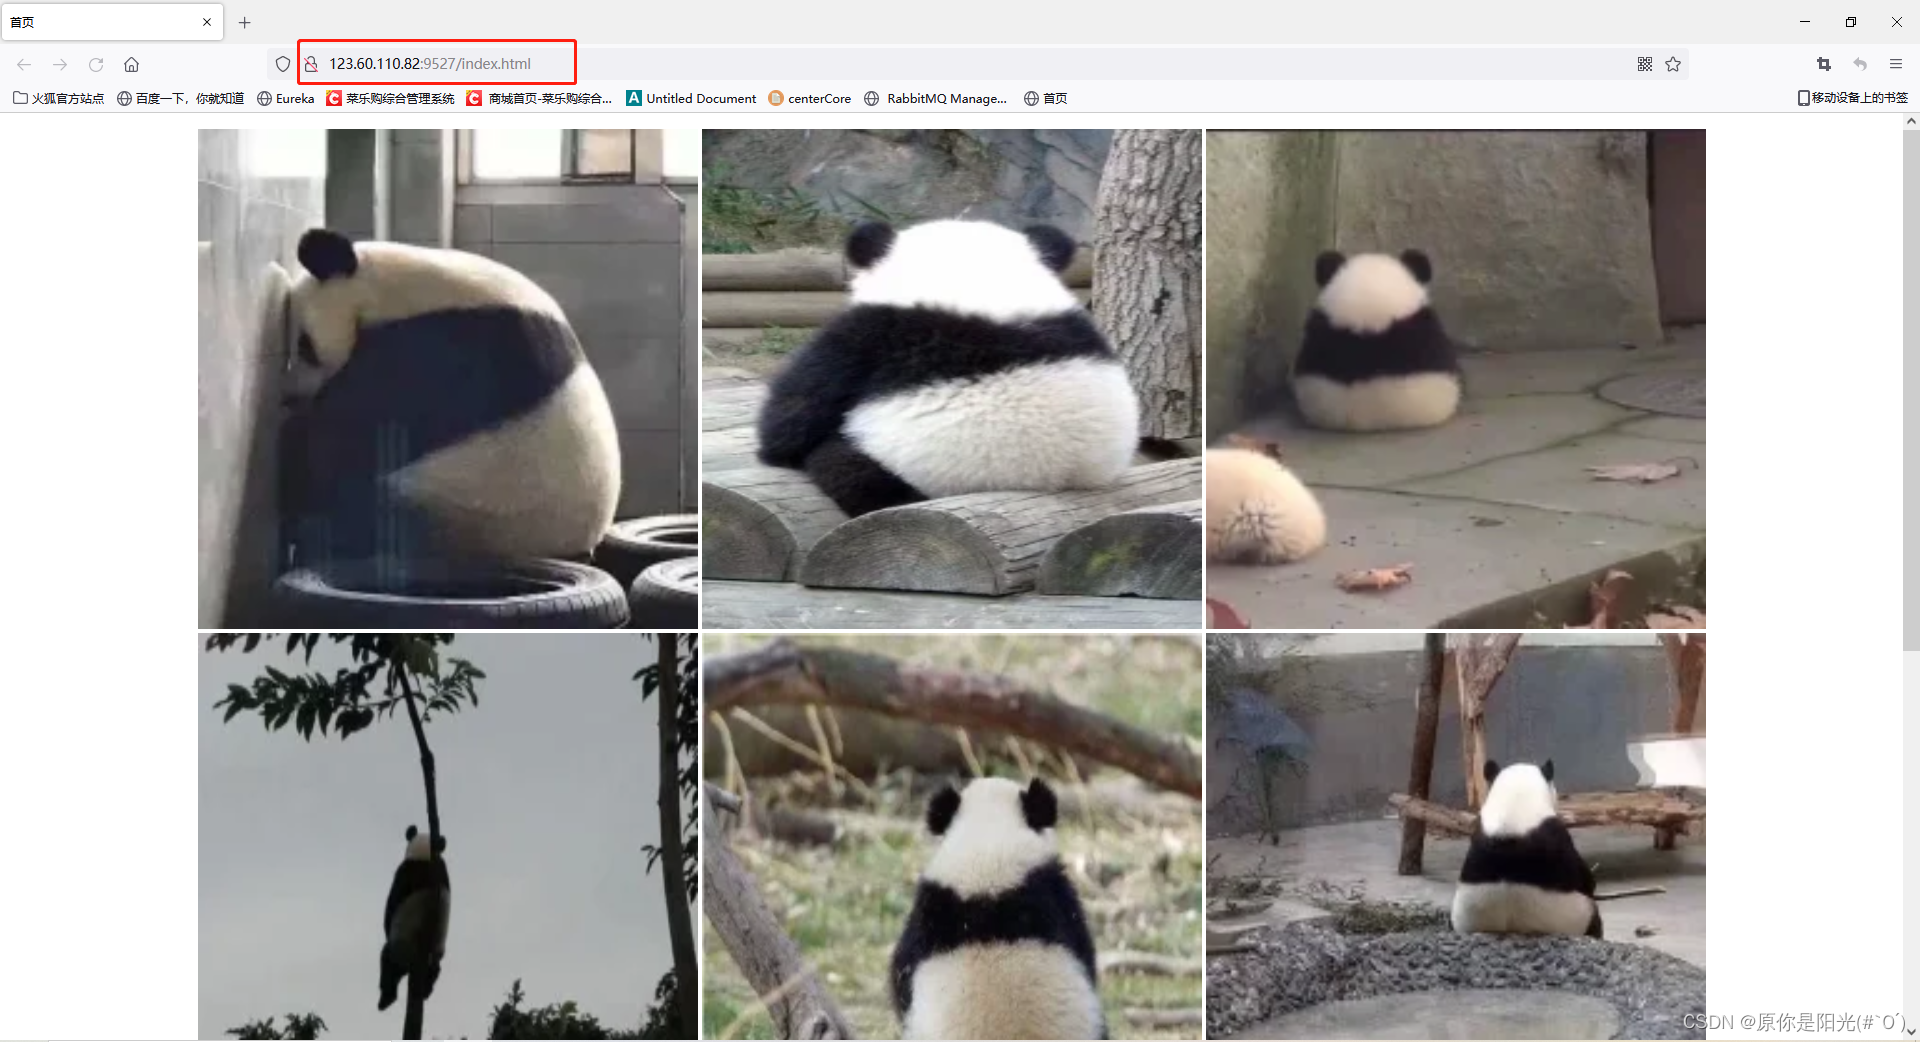
Task: Minimize the browser window
Action: [x=1805, y=22]
